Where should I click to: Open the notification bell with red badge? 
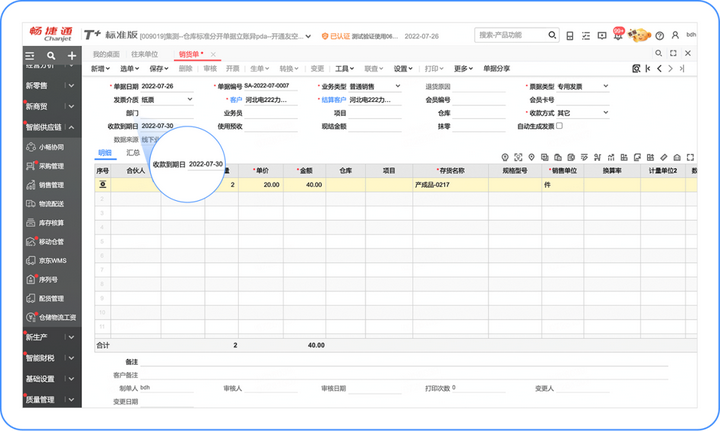click(618, 34)
